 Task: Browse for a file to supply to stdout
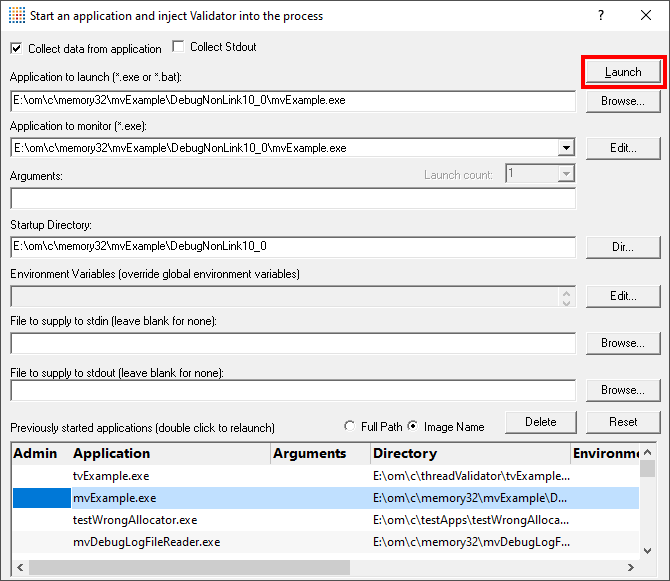pos(623,390)
